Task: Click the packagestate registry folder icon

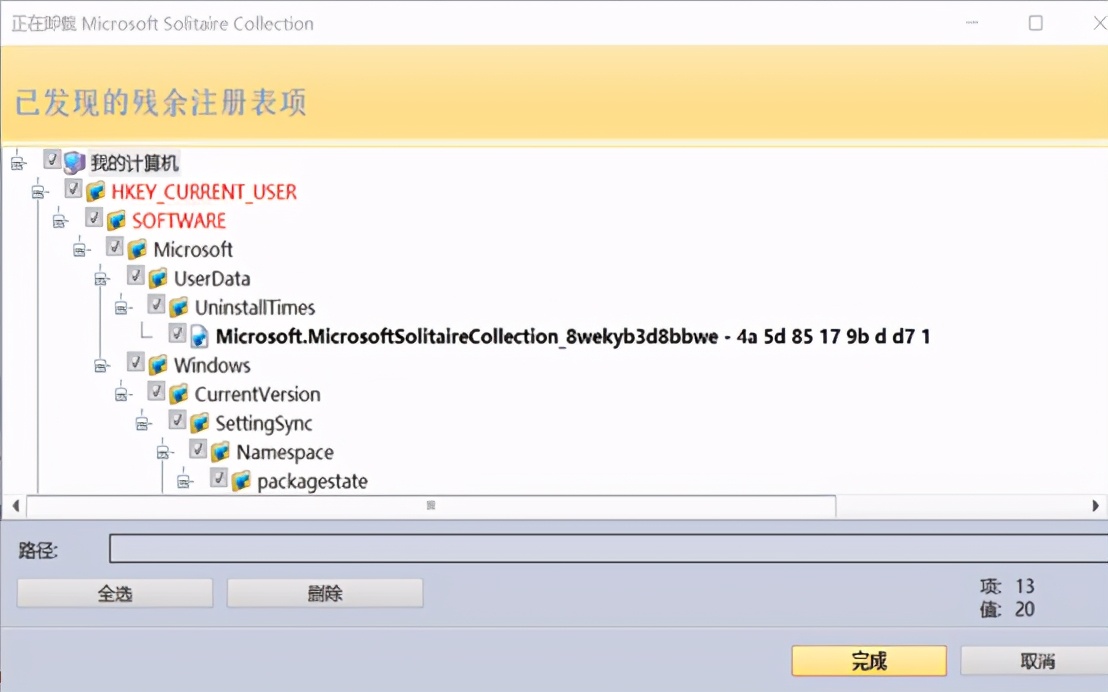Action: point(242,481)
